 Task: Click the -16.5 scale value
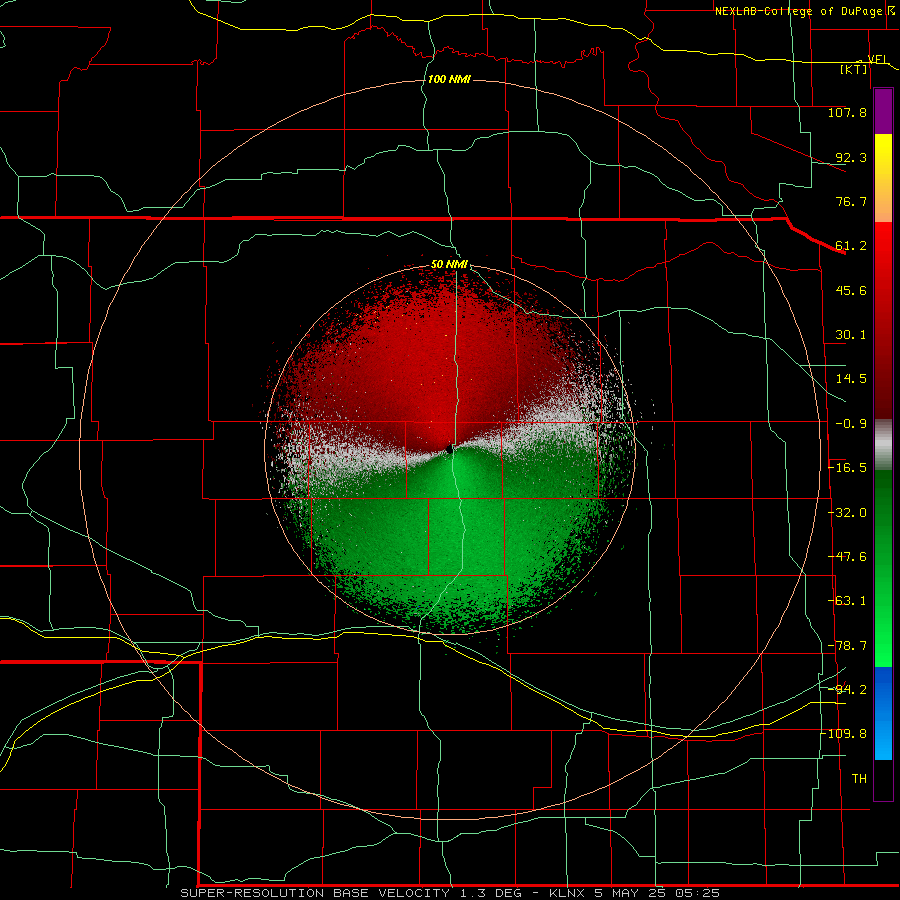click(x=847, y=468)
